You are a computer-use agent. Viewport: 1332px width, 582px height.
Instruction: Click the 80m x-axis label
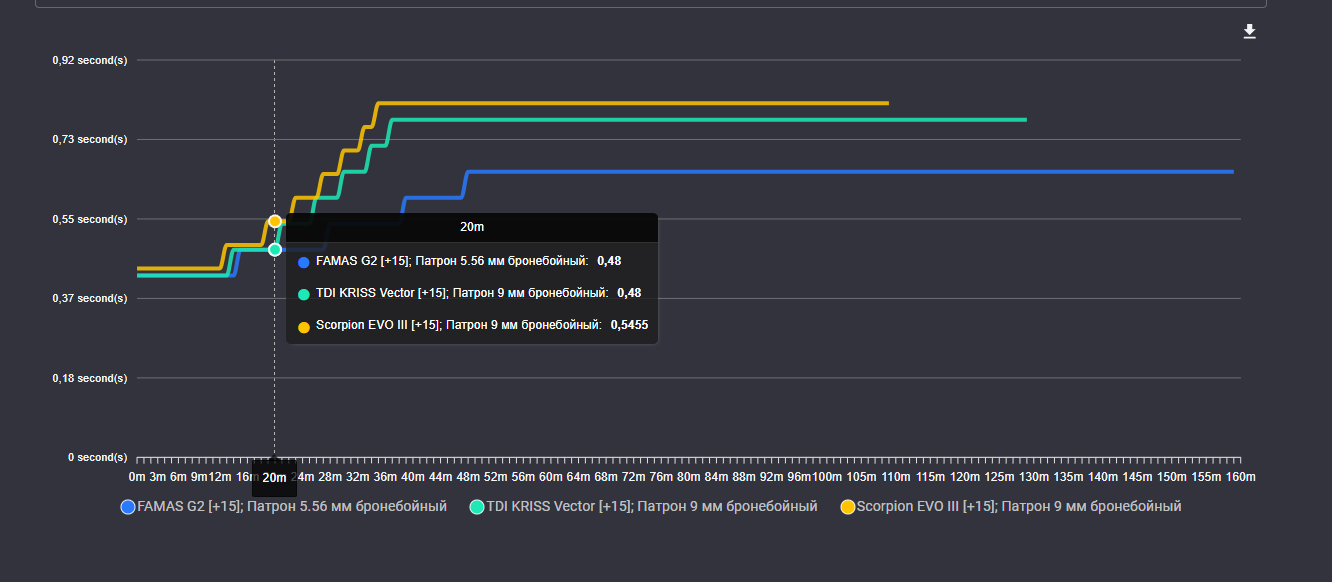pyautogui.click(x=689, y=476)
